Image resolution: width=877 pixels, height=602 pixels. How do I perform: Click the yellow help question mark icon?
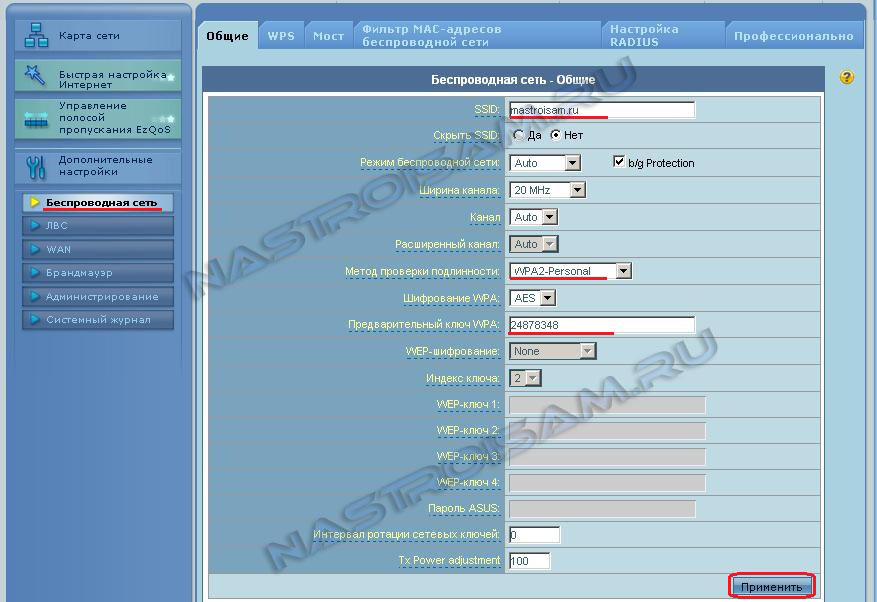click(847, 77)
